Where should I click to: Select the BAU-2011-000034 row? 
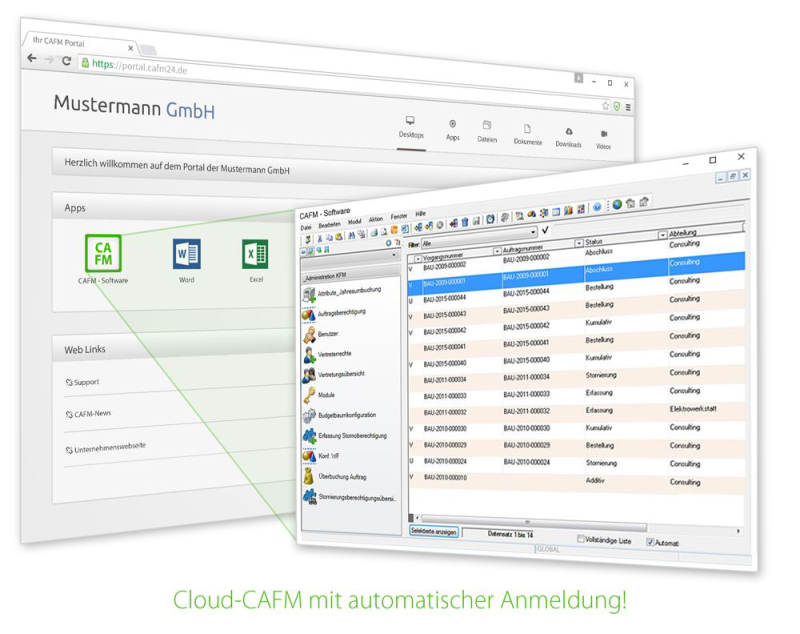576,376
